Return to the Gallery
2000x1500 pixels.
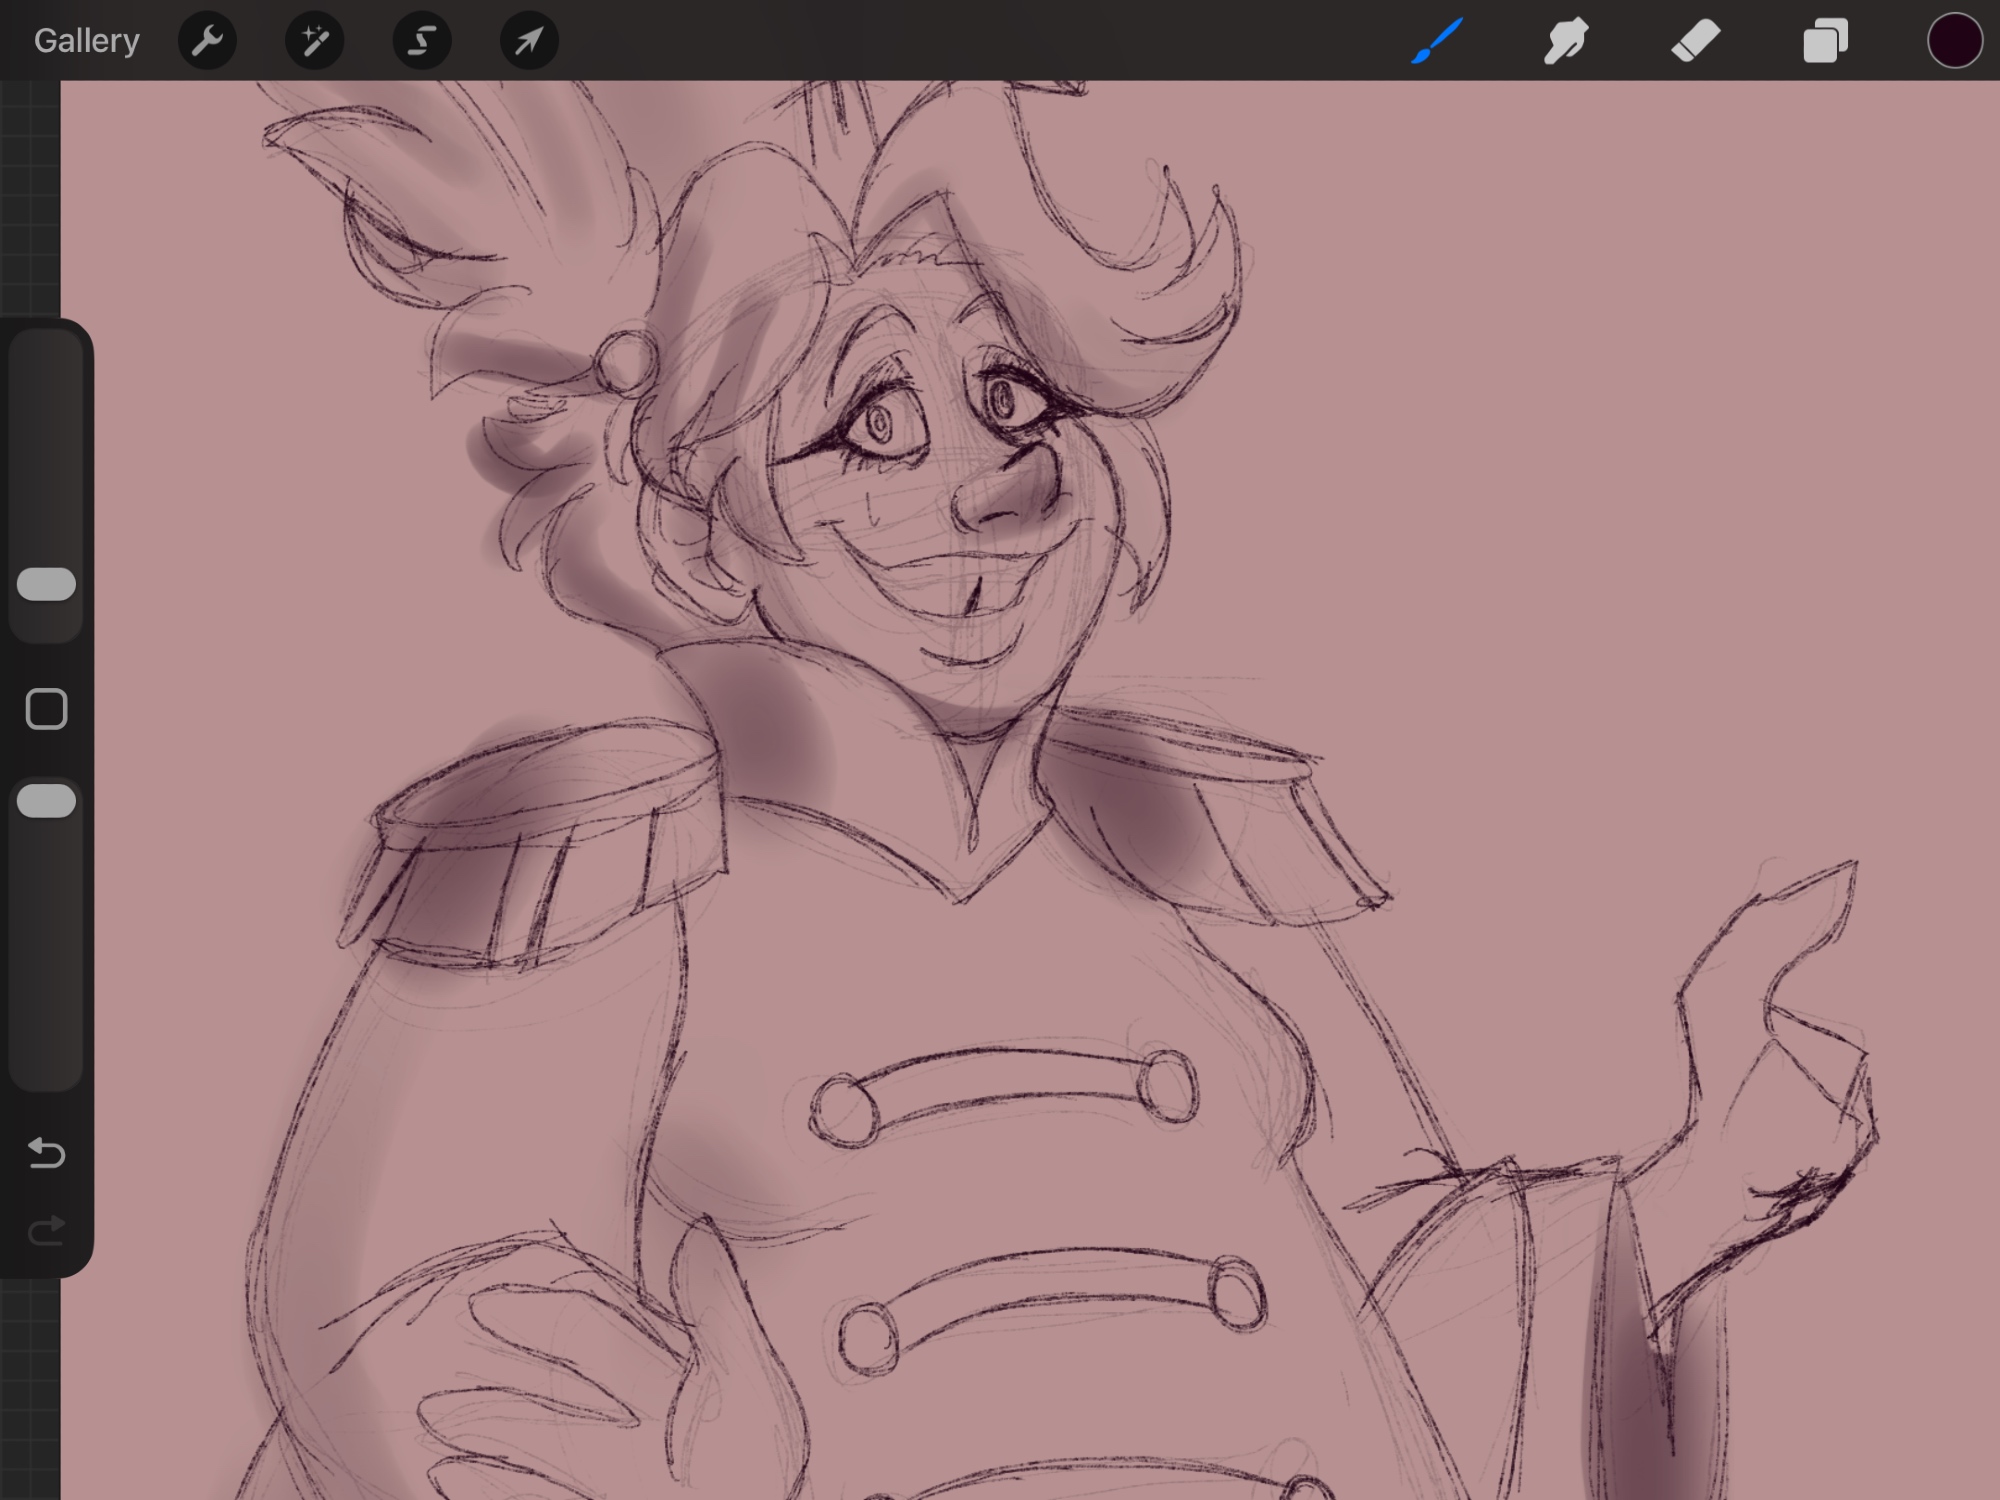click(86, 41)
